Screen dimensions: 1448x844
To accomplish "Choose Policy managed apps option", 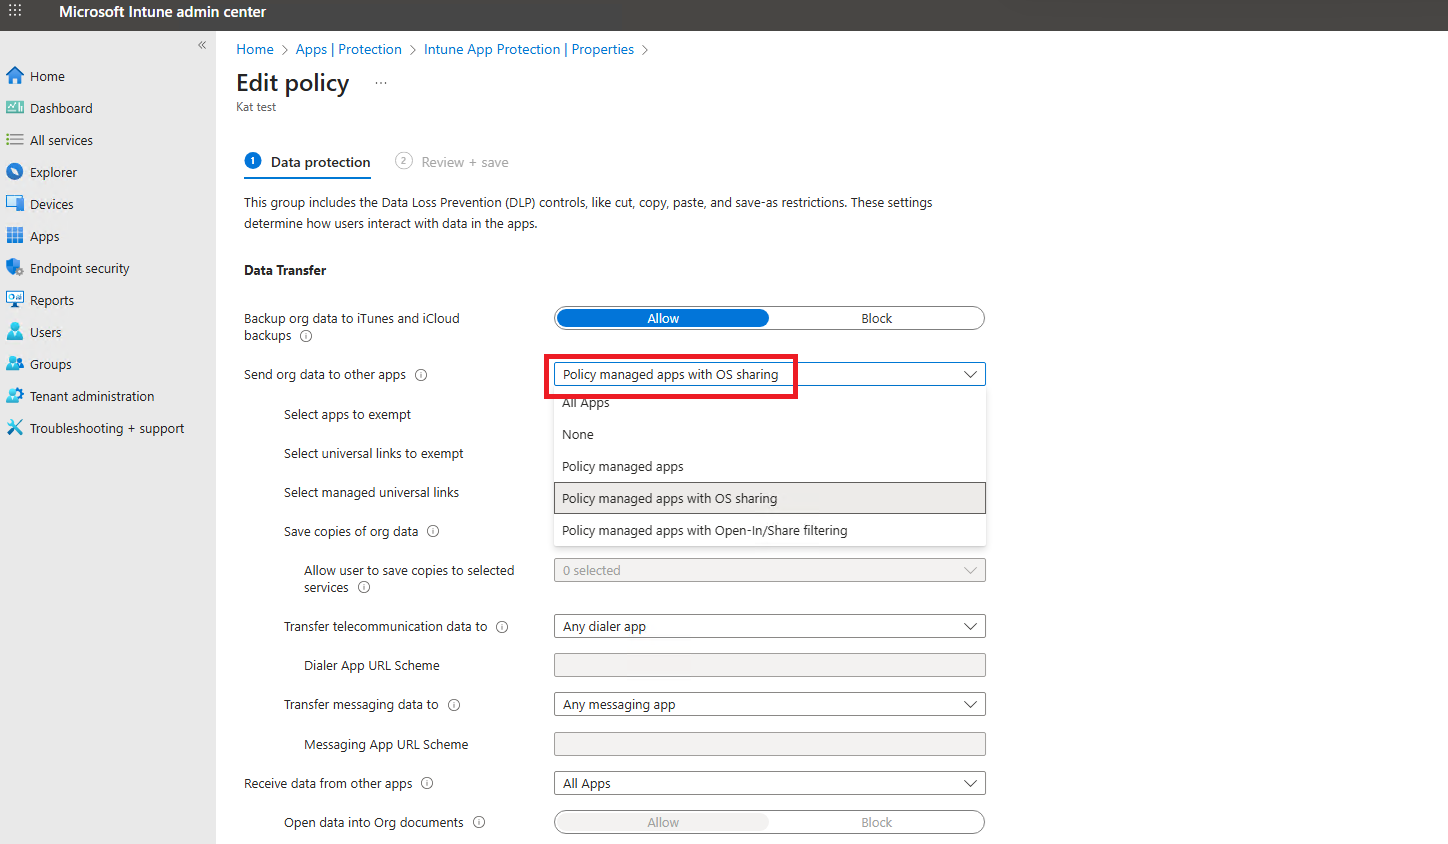I will [770, 466].
